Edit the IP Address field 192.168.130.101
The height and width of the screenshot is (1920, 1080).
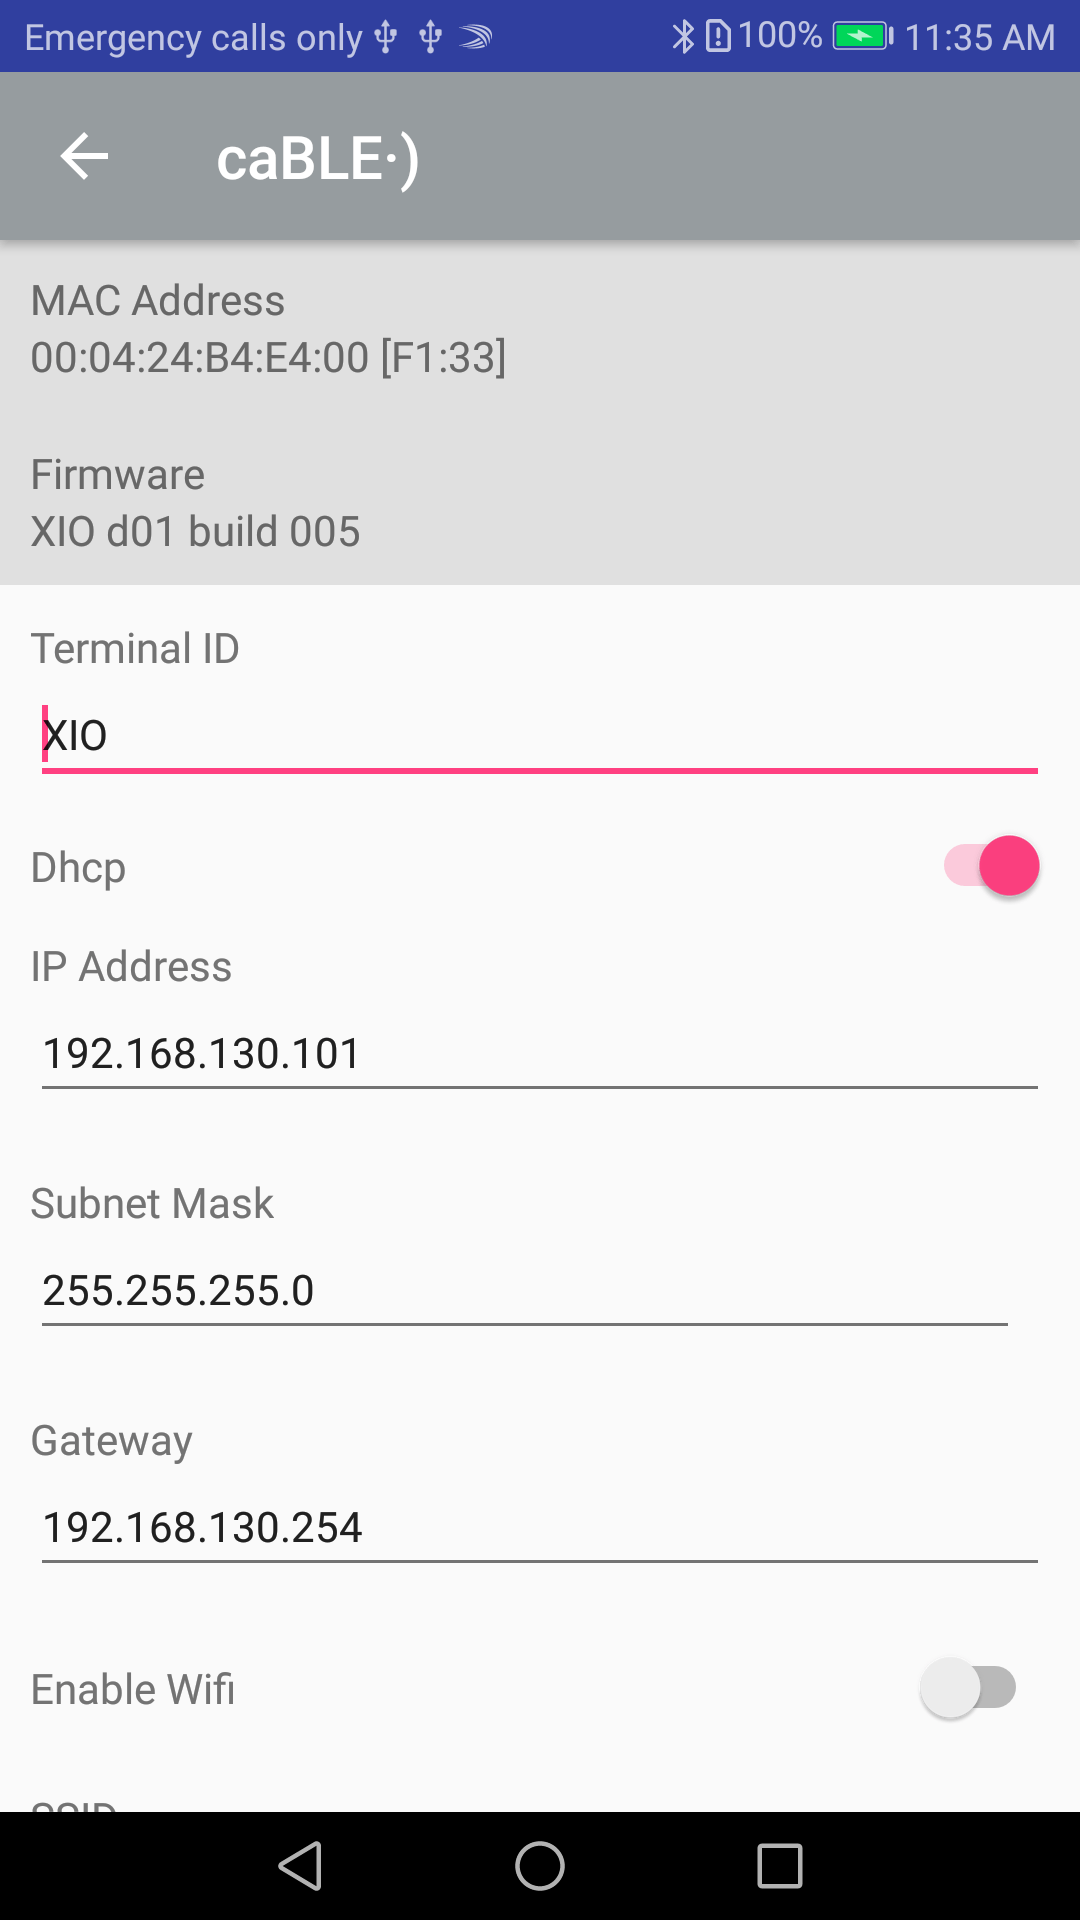540,1054
